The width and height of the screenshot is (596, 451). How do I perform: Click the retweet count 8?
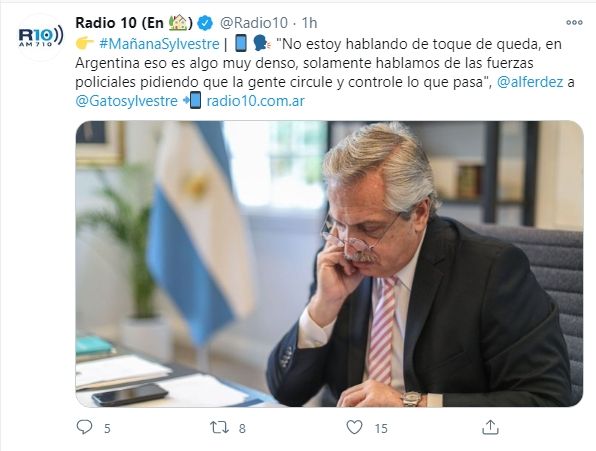[242, 429]
